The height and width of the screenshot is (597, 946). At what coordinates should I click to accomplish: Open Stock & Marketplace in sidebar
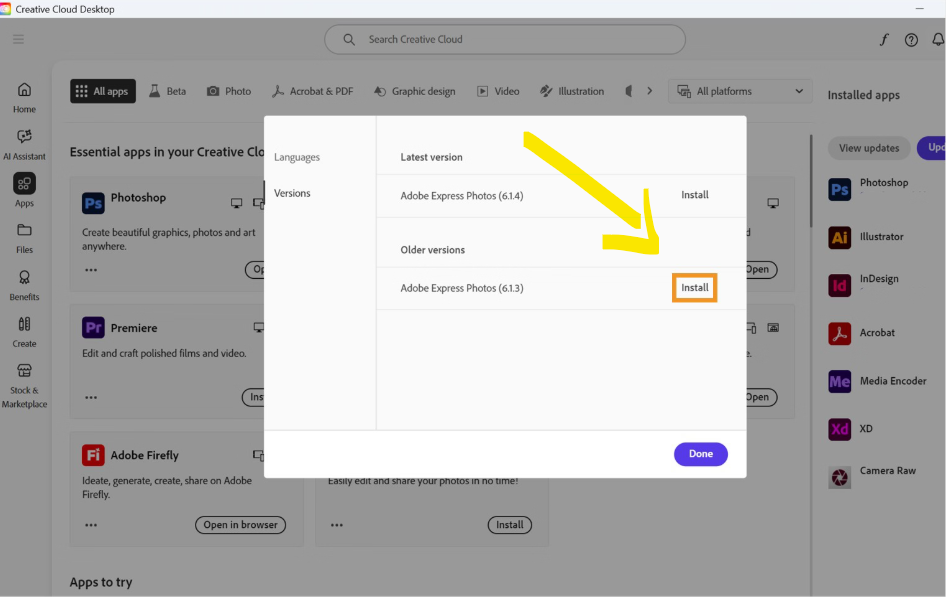point(24,386)
